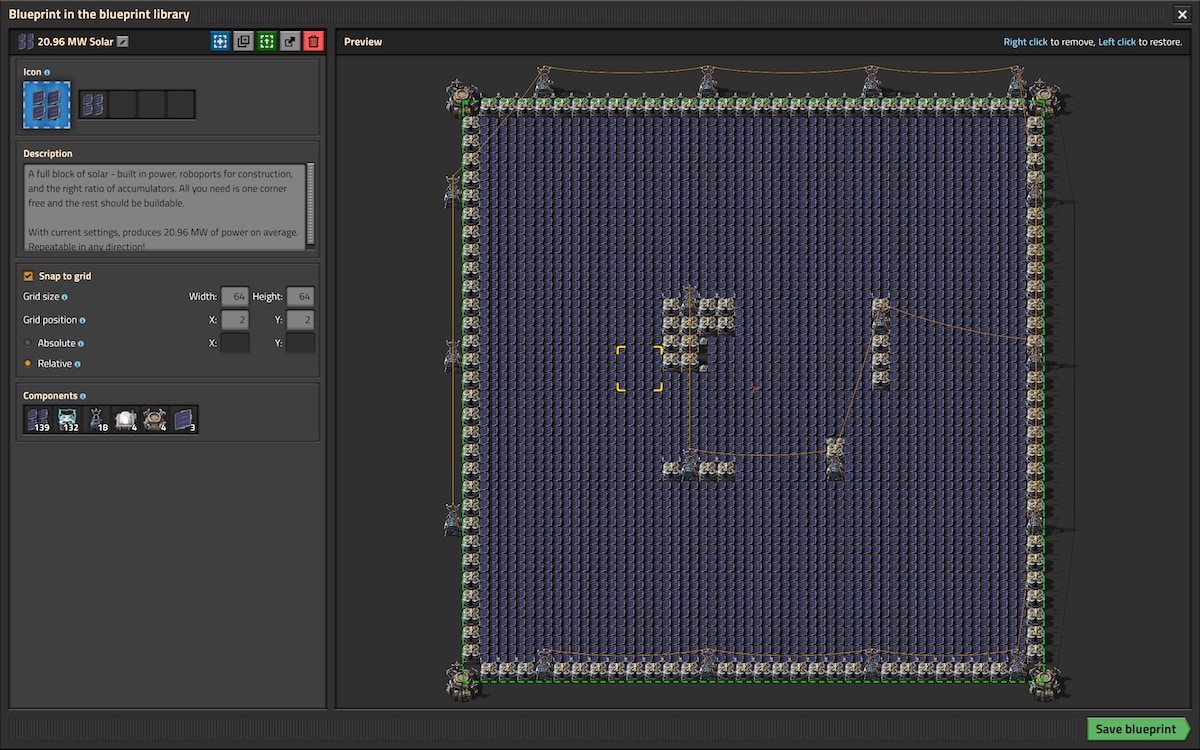Click the bottom-right corner roboport in preview
The height and width of the screenshot is (750, 1200).
click(x=1043, y=680)
